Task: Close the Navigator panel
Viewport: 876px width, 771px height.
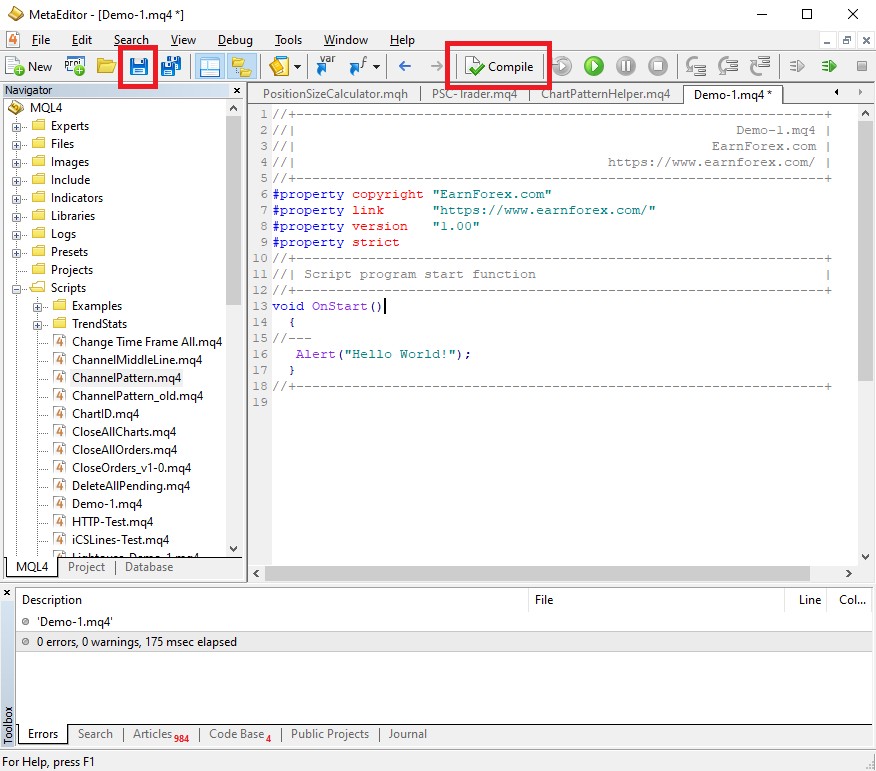Action: click(x=237, y=91)
